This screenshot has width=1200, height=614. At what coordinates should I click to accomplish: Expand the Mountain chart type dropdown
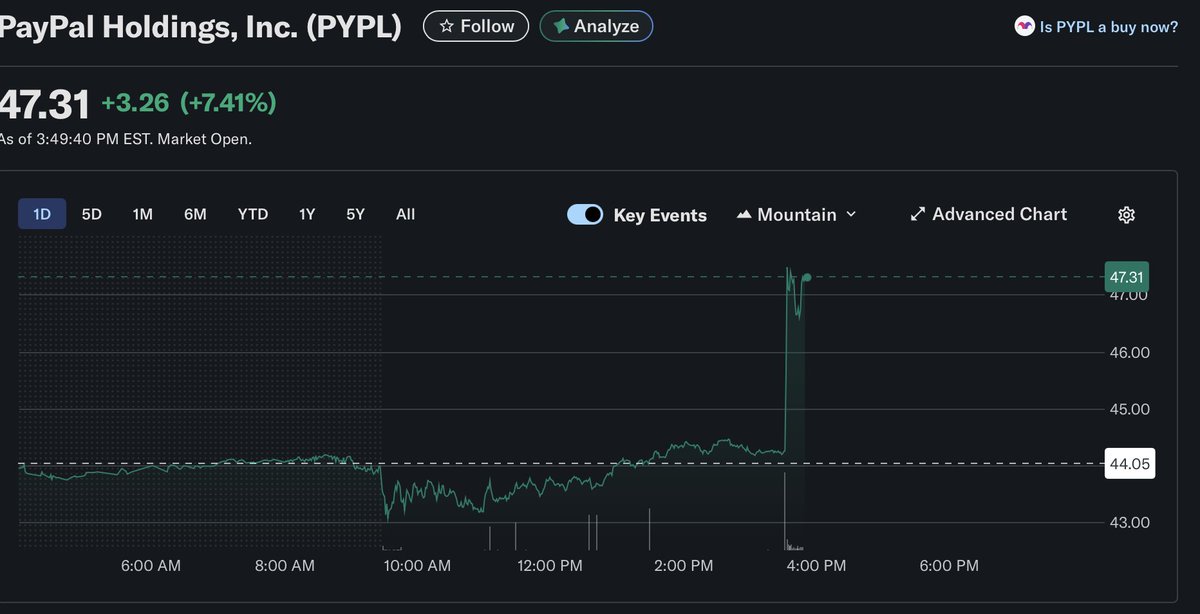[796, 214]
